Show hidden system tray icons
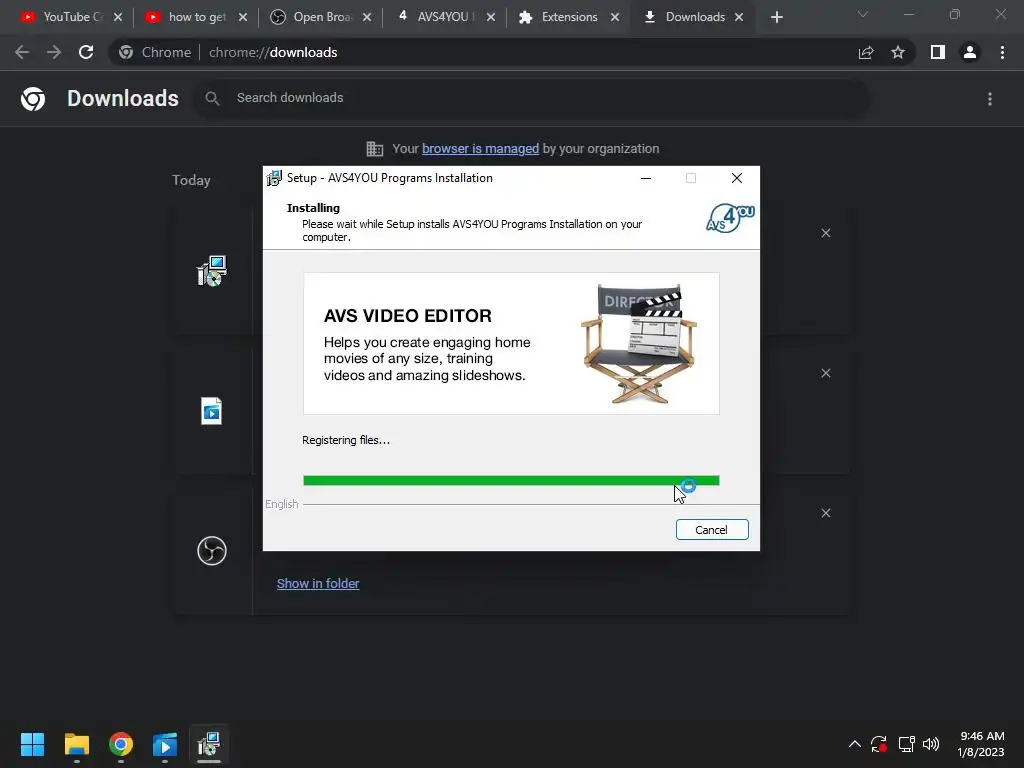 coord(854,744)
